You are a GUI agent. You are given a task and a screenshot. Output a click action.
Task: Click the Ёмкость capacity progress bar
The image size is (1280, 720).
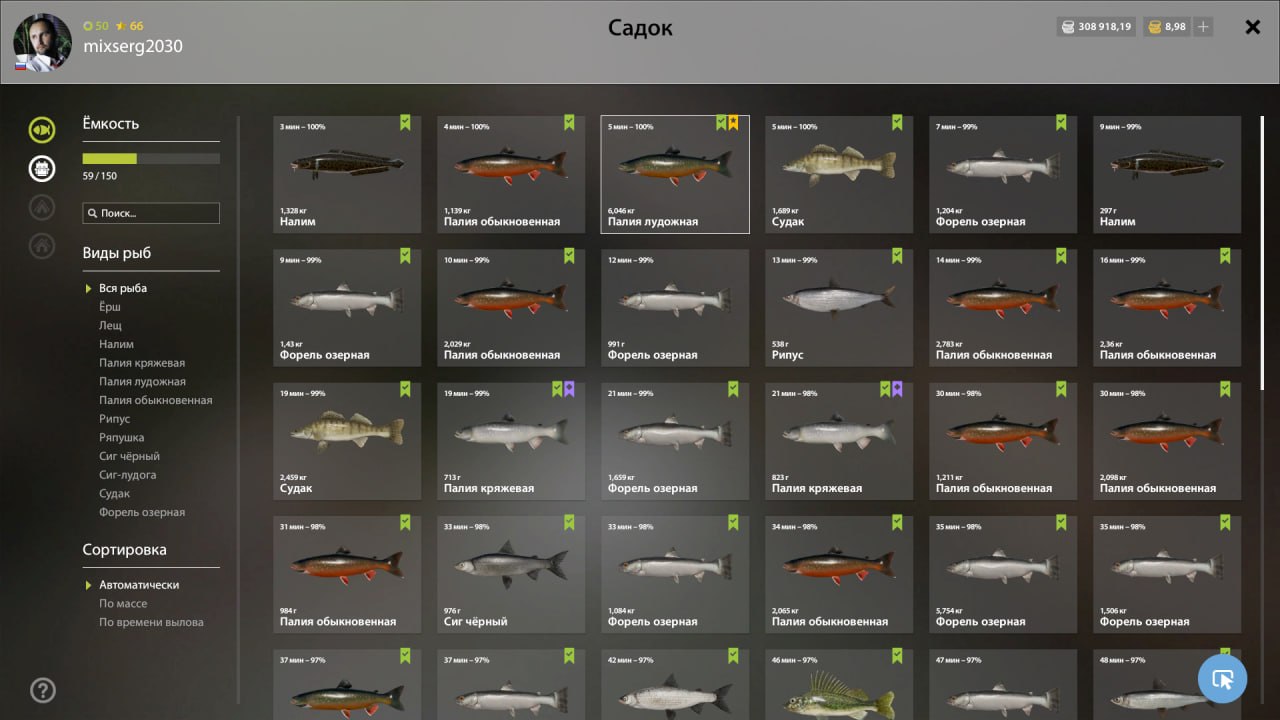[151, 158]
